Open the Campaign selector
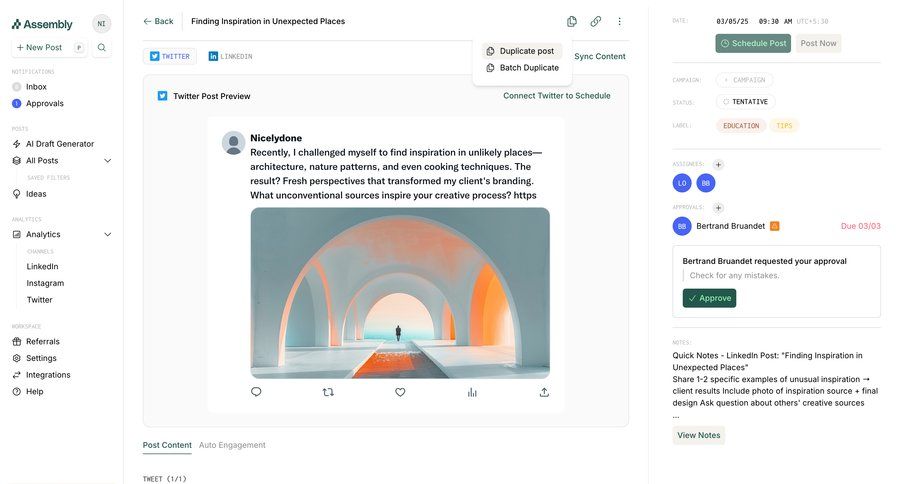This screenshot has height=484, width=900. point(744,80)
